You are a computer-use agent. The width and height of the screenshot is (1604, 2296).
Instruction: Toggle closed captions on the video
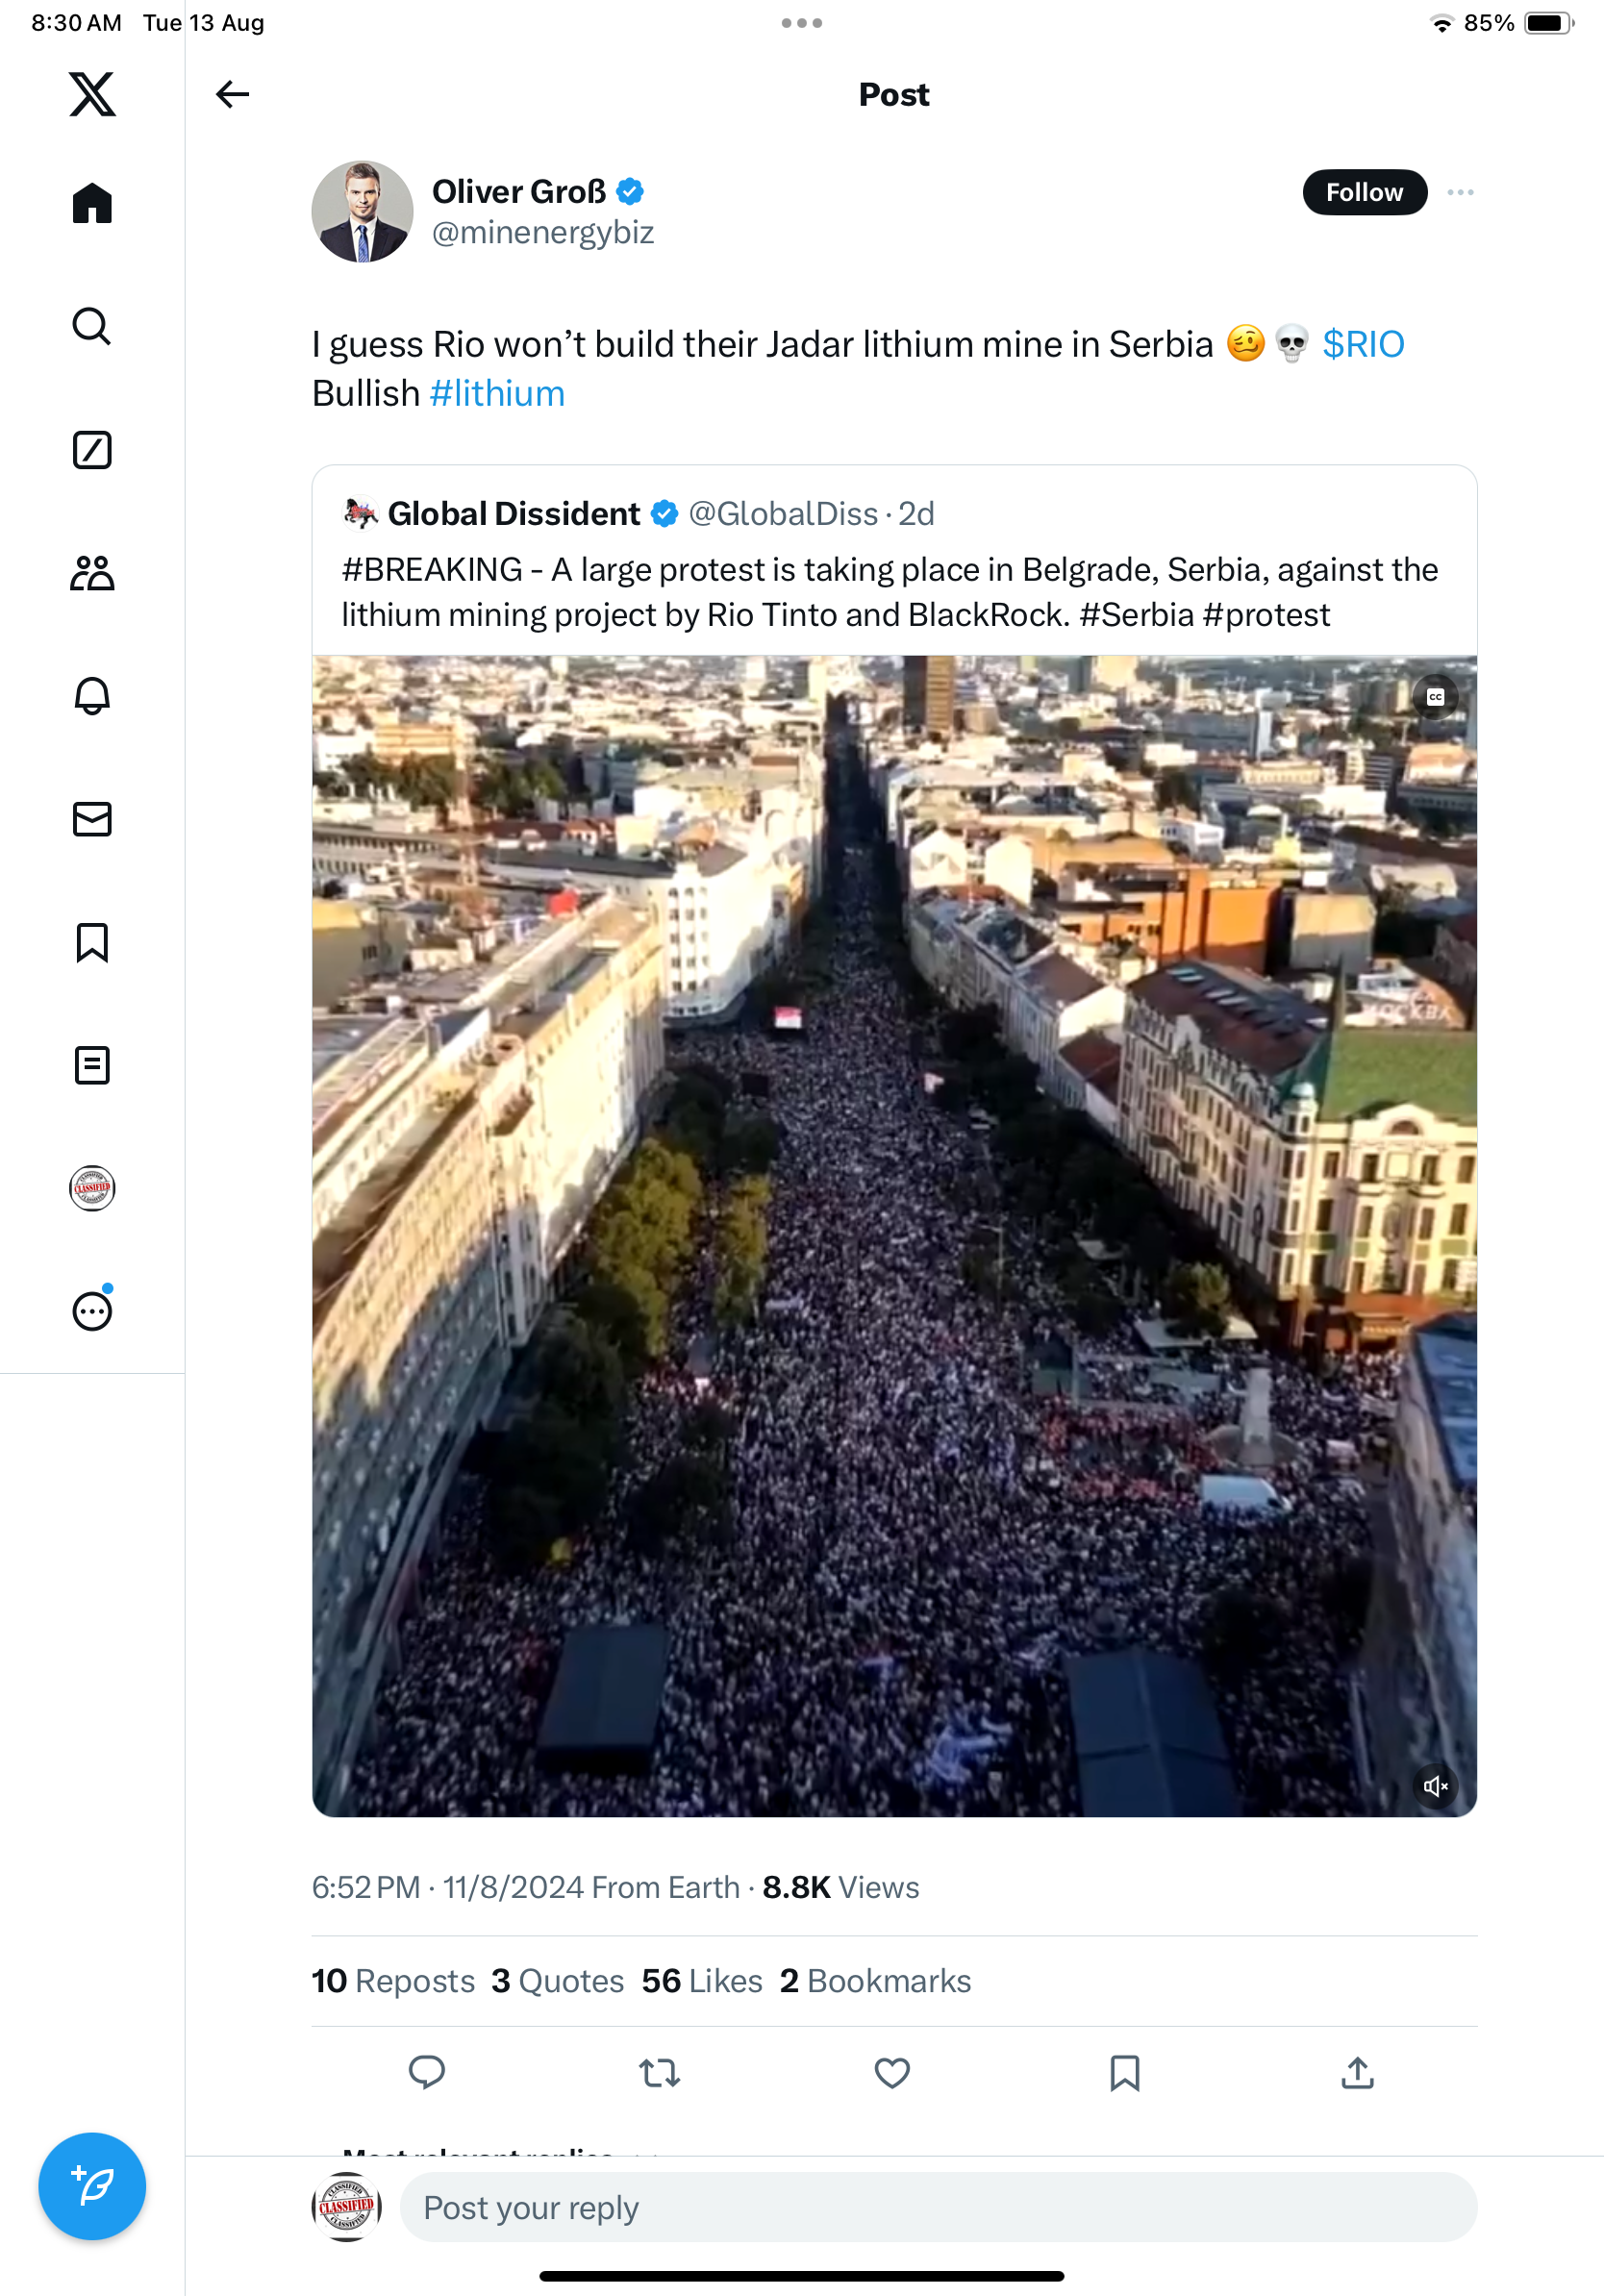pyautogui.click(x=1435, y=697)
